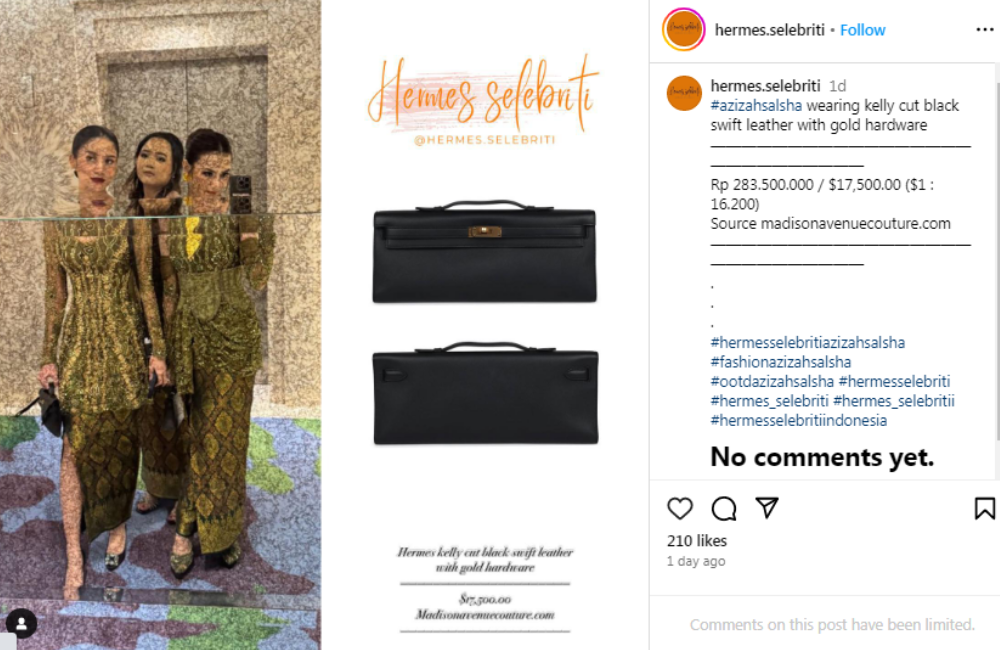The image size is (1000, 650).
Task: Click tagged people icon on photo
Action: click(21, 624)
